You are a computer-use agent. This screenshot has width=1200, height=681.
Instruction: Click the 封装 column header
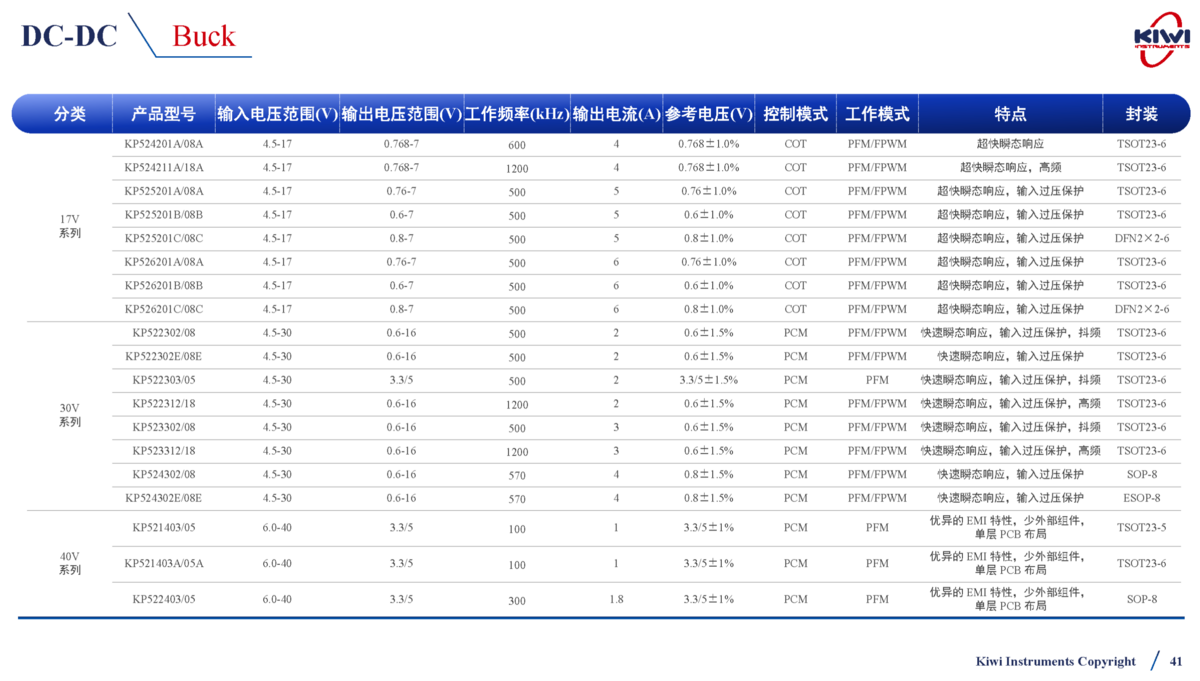click(x=1141, y=114)
